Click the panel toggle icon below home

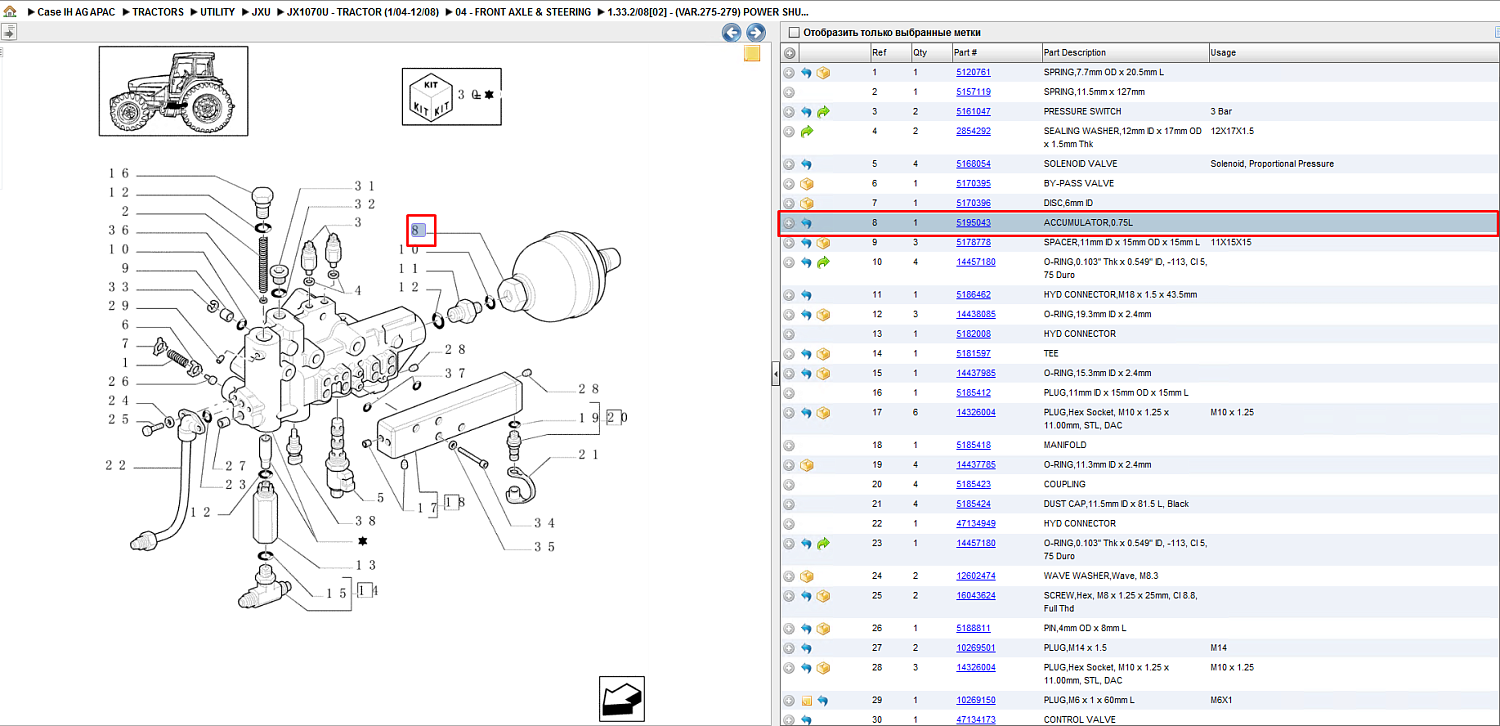(8, 32)
